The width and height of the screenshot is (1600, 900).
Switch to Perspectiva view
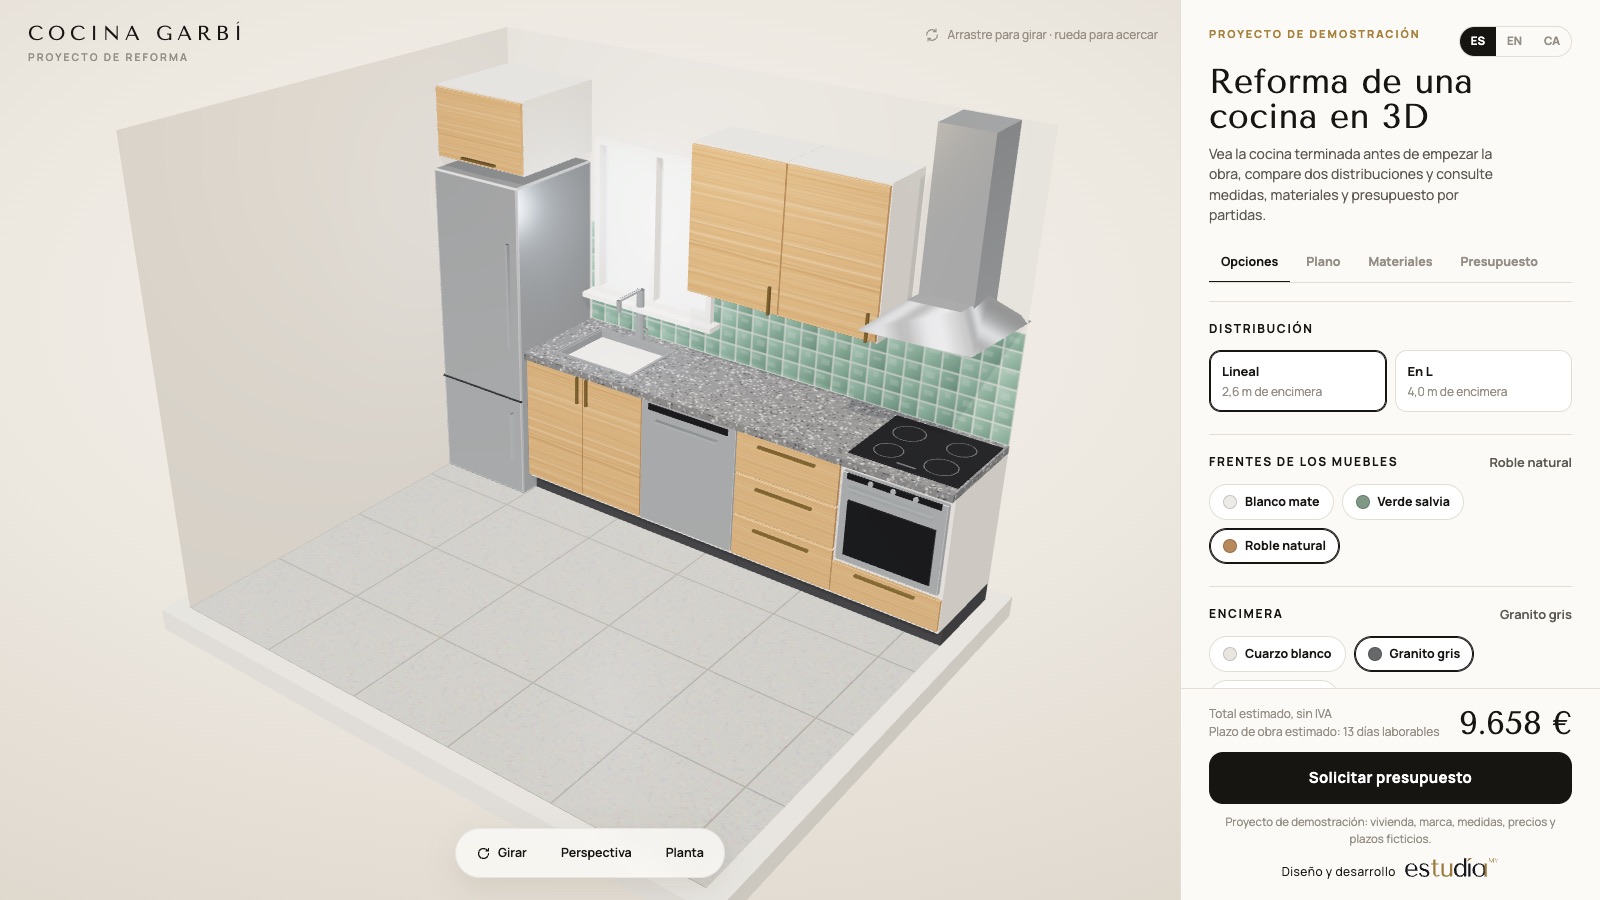point(596,853)
